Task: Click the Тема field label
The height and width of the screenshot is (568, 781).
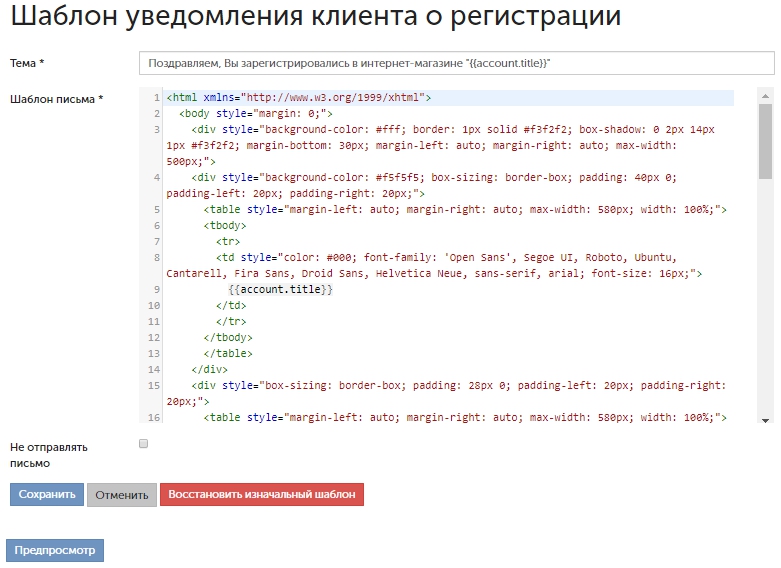Action: pyautogui.click(x=27, y=63)
